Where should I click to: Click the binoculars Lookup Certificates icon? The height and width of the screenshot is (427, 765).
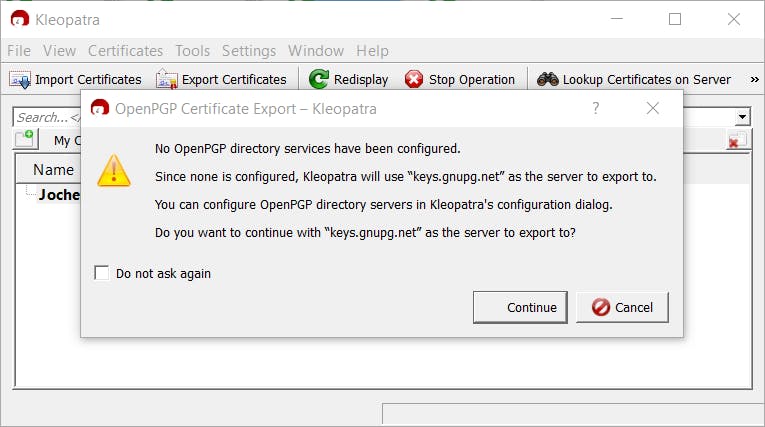[547, 79]
